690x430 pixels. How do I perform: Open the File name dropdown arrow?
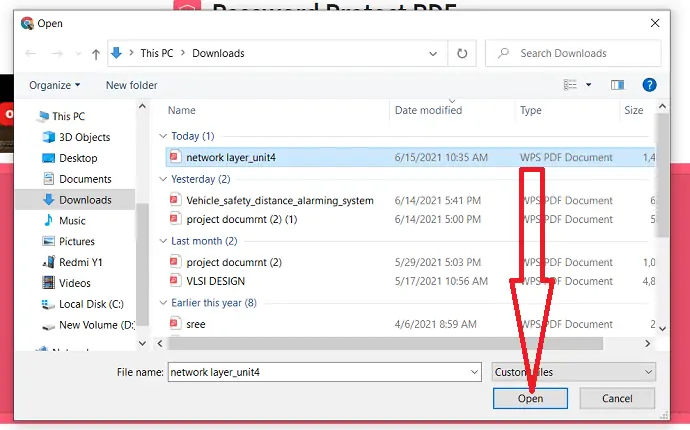click(x=474, y=372)
